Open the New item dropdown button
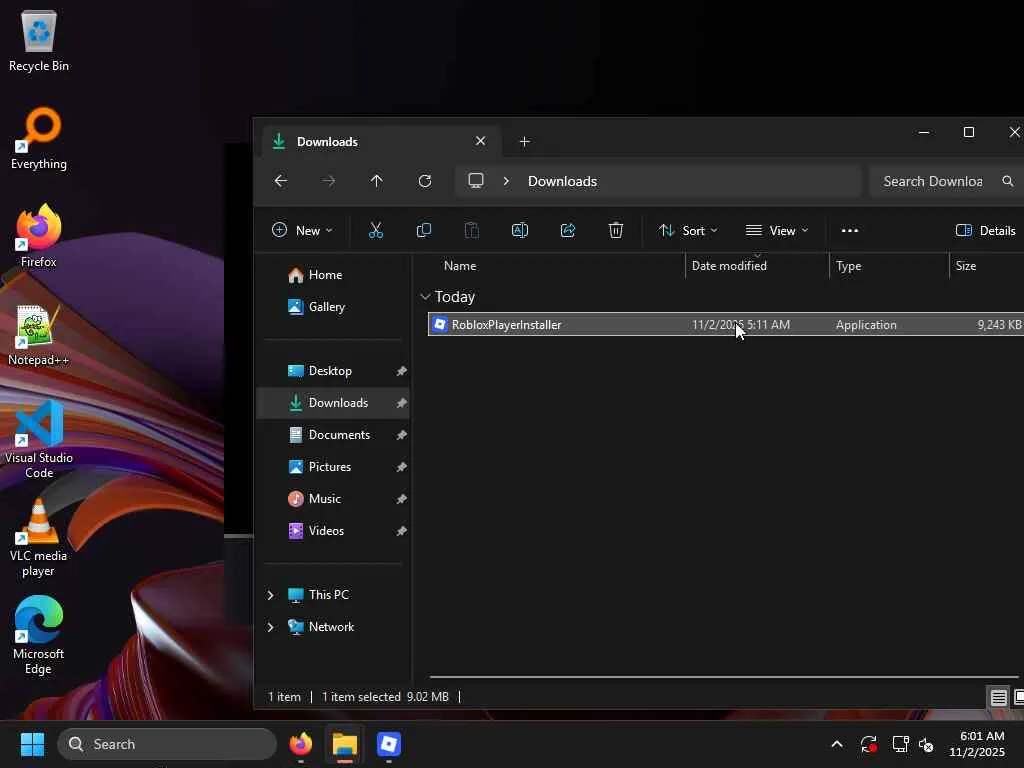 click(302, 231)
